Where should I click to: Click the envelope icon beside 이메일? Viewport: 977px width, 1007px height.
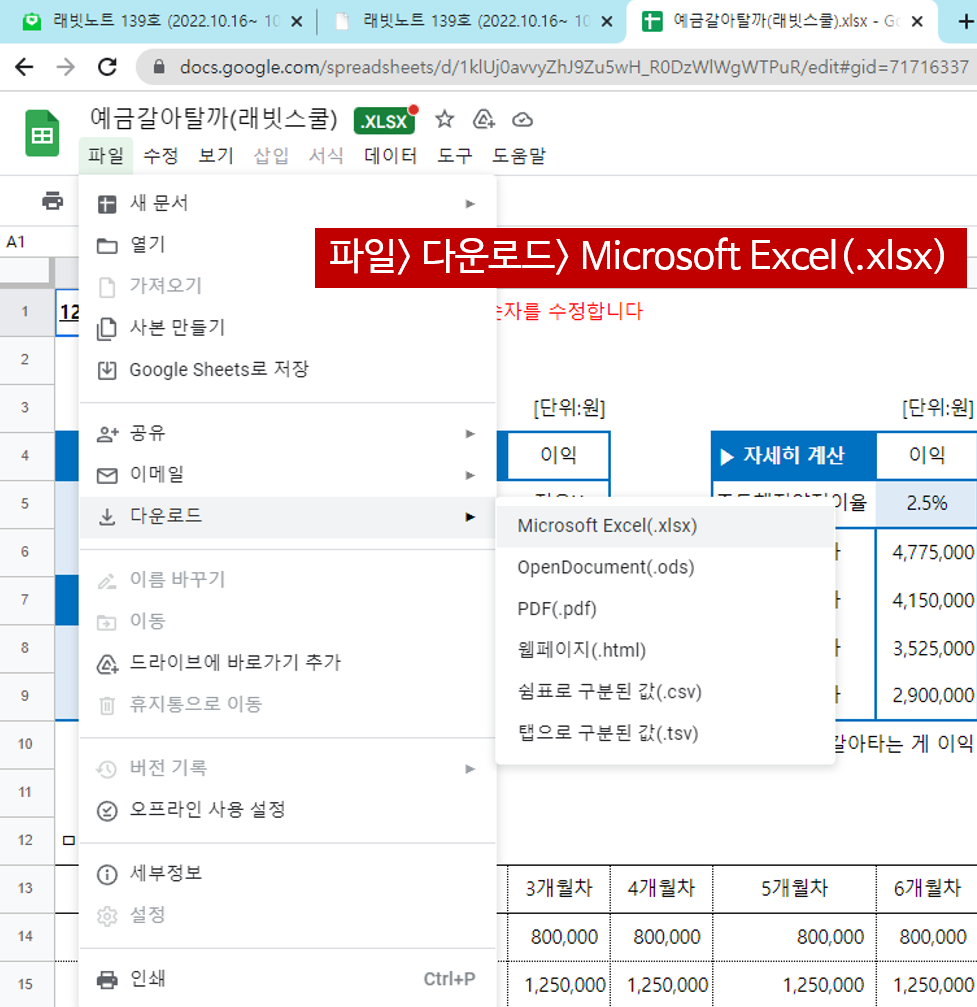tap(107, 475)
